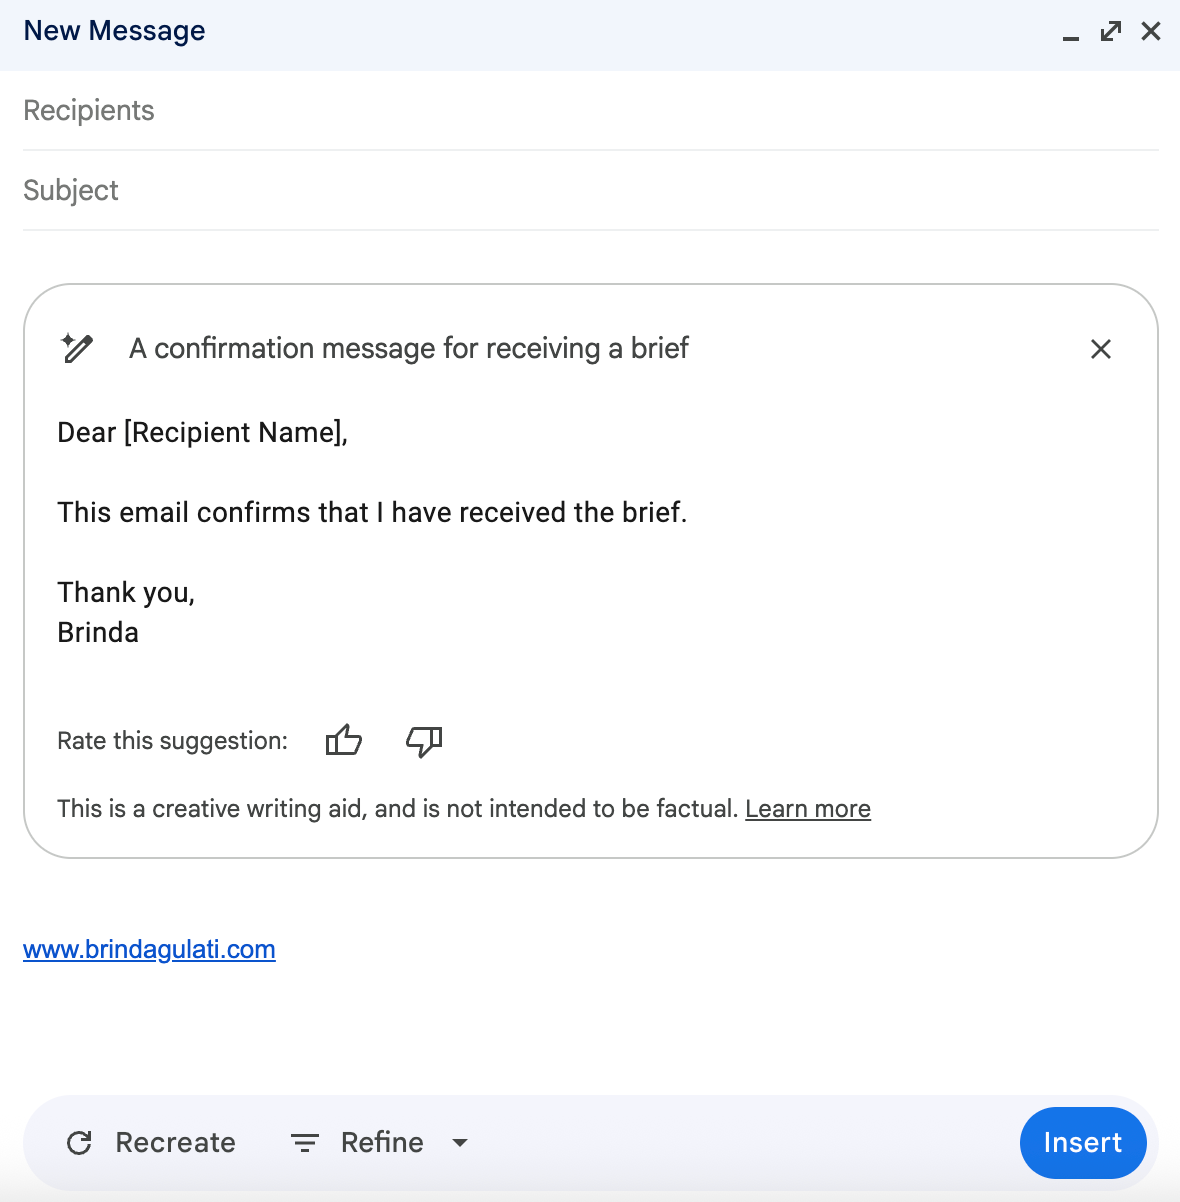Click into the Recipients field

(x=590, y=110)
